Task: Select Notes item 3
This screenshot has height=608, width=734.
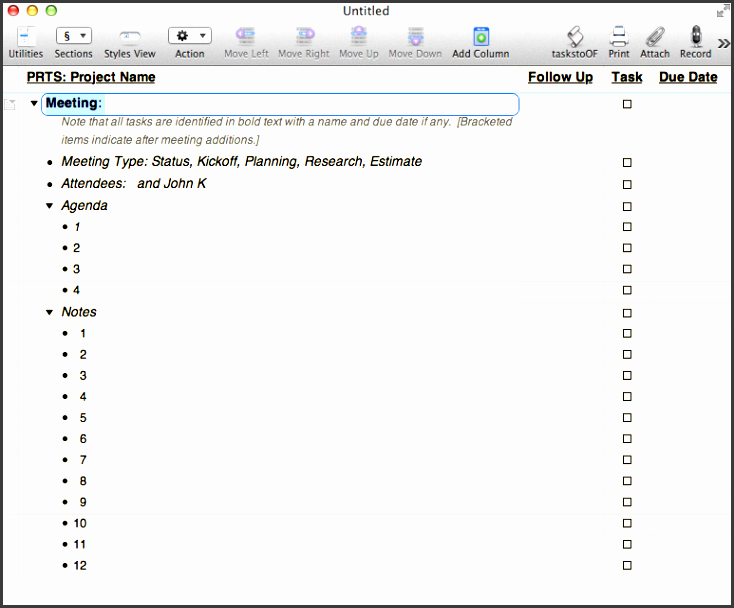Action: 83,375
